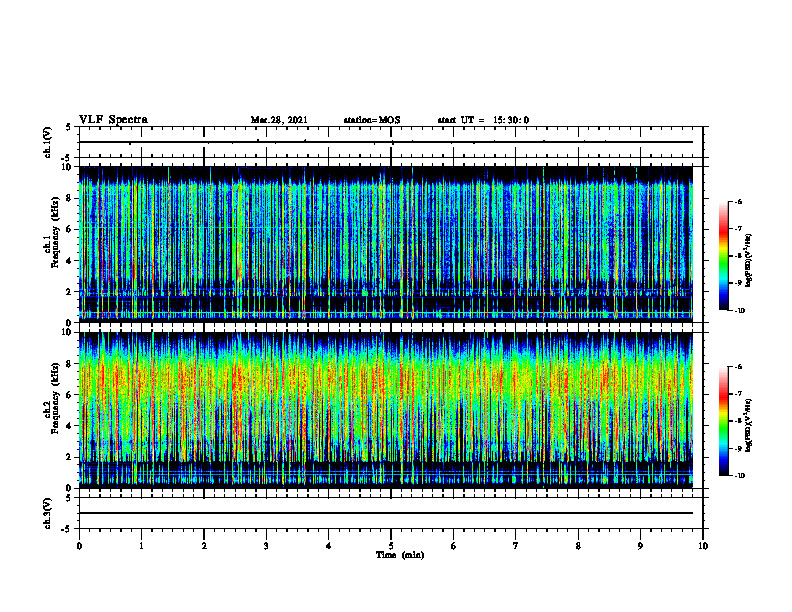Click the ch.1 spectrogram color scale bar
Image resolution: width=792 pixels, height=612 pixels.
tap(724, 256)
